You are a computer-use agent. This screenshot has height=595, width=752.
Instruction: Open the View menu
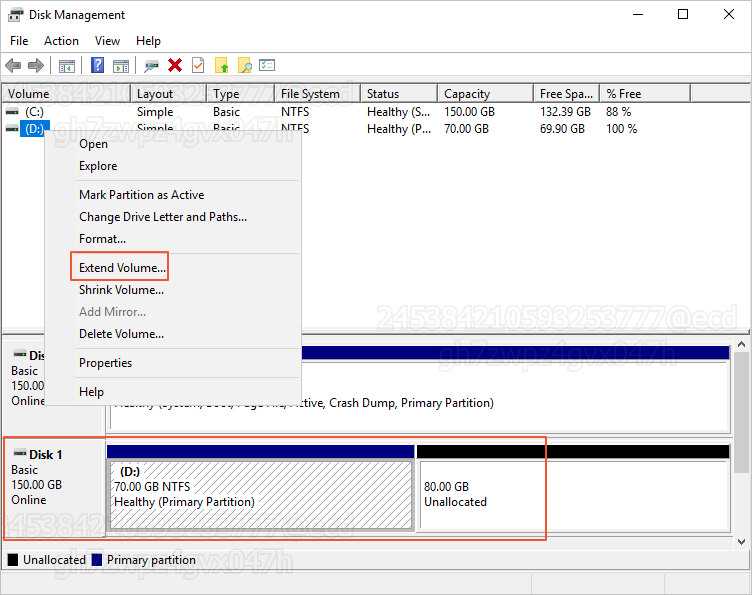107,41
